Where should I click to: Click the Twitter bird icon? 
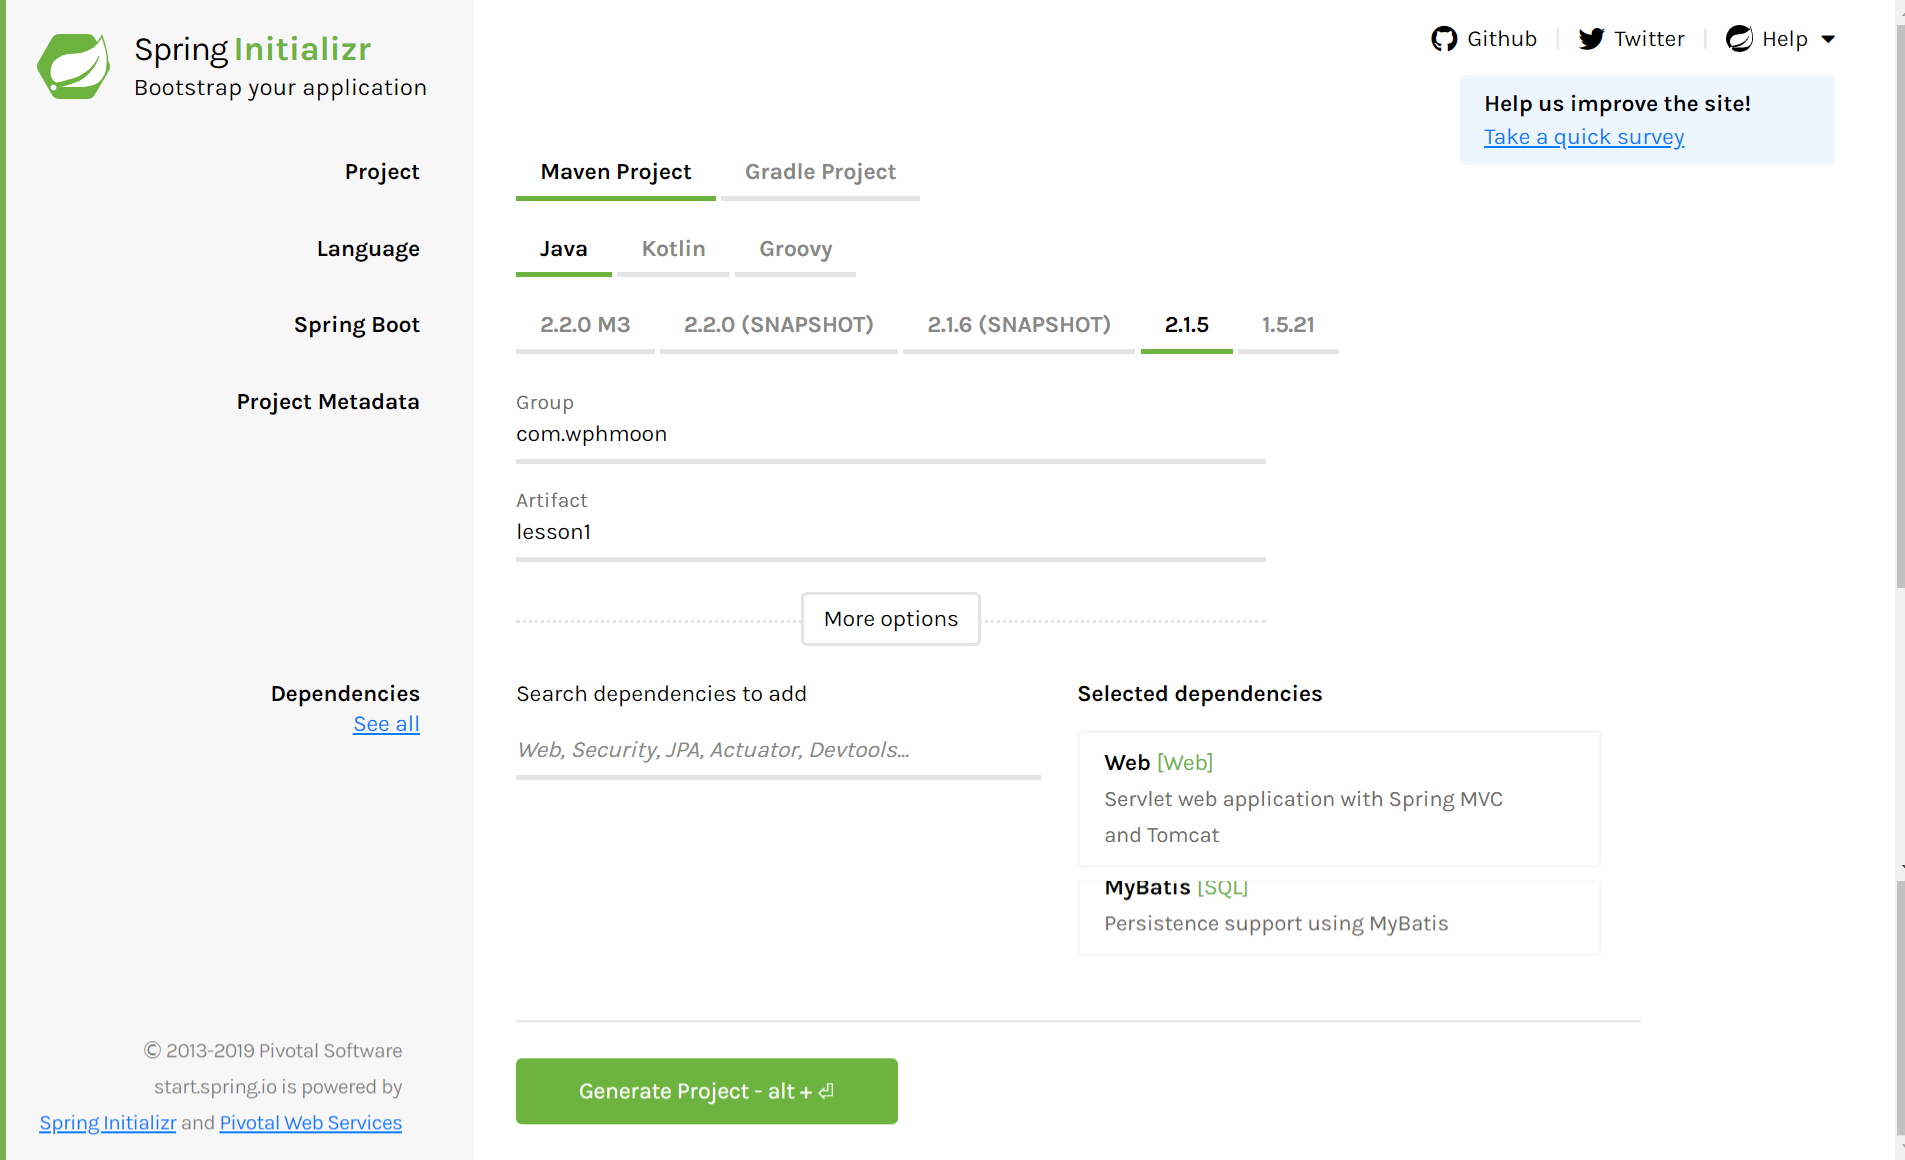(1590, 39)
